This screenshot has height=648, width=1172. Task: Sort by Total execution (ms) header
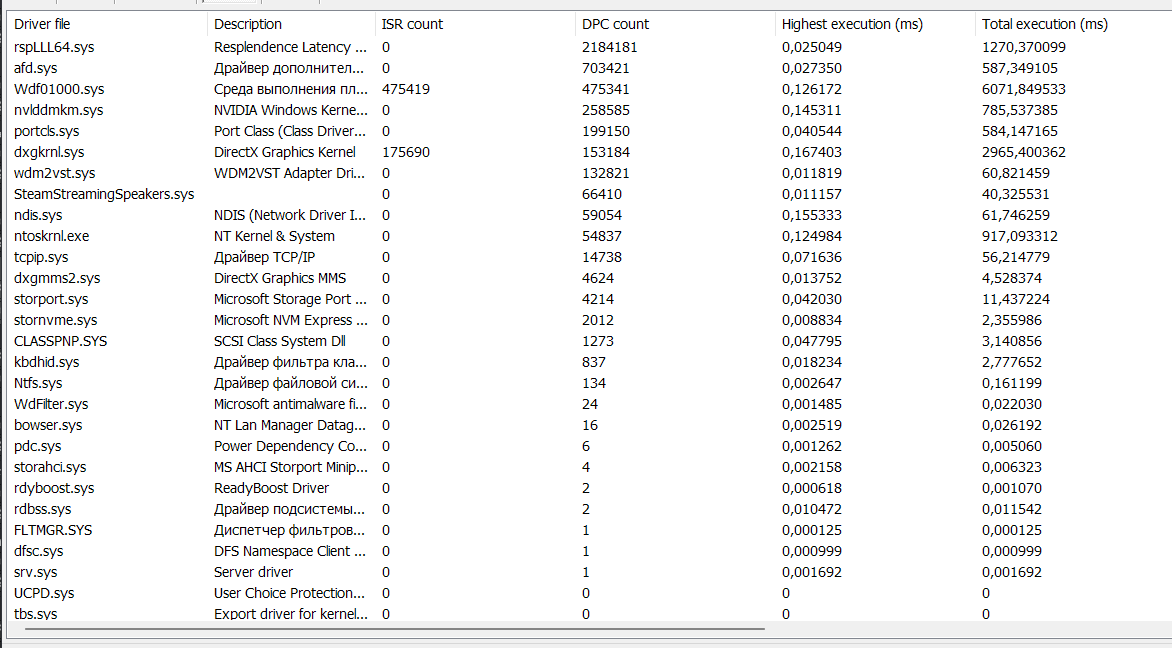1073,24
